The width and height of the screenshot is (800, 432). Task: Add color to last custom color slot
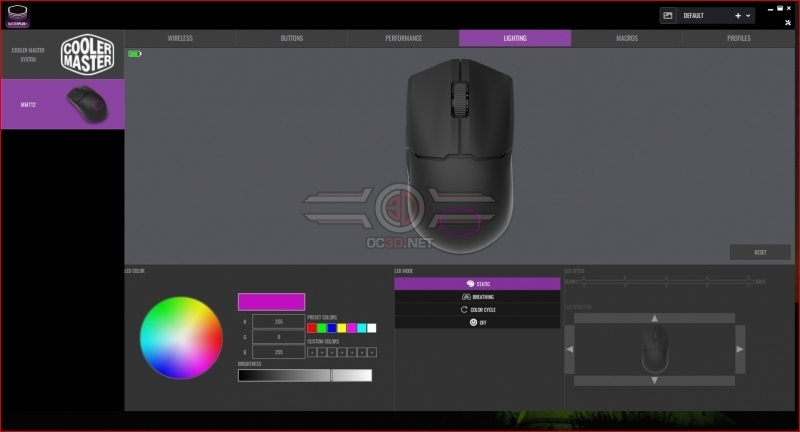(x=372, y=352)
